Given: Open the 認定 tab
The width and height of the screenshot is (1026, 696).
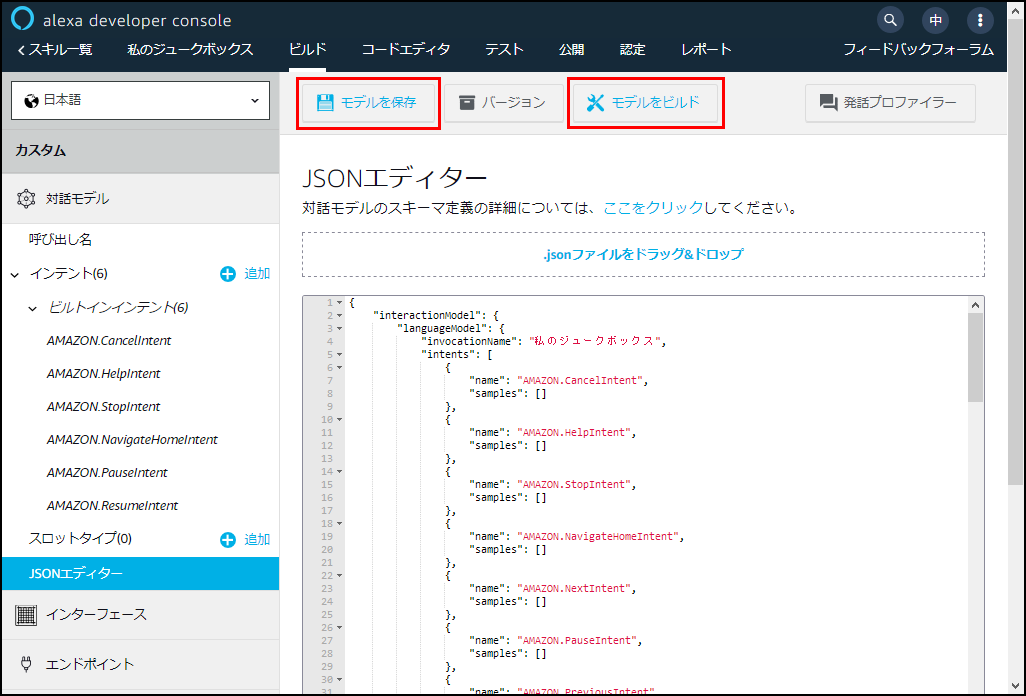Looking at the screenshot, I should click(x=632, y=50).
